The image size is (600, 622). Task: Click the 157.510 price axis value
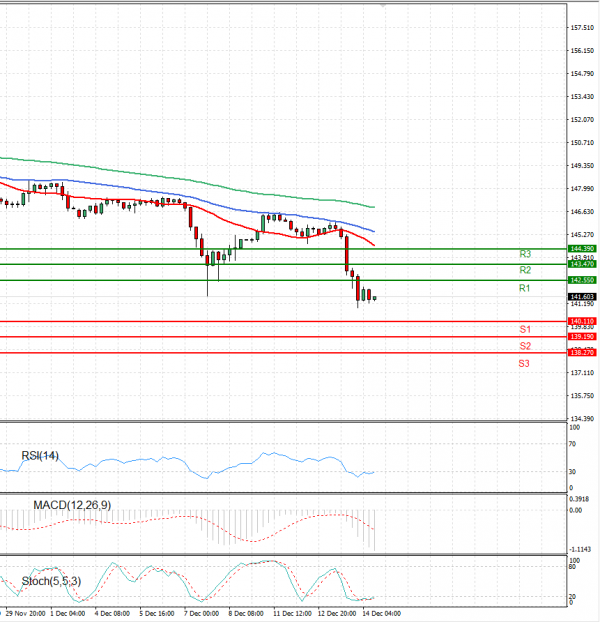click(x=582, y=28)
